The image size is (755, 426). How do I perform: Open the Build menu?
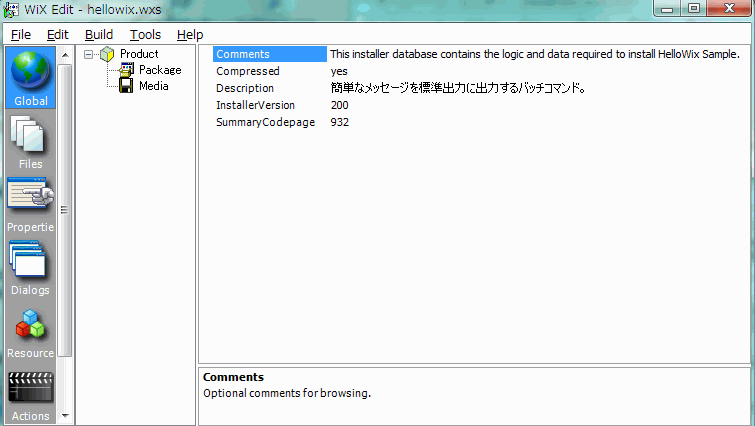(99, 35)
